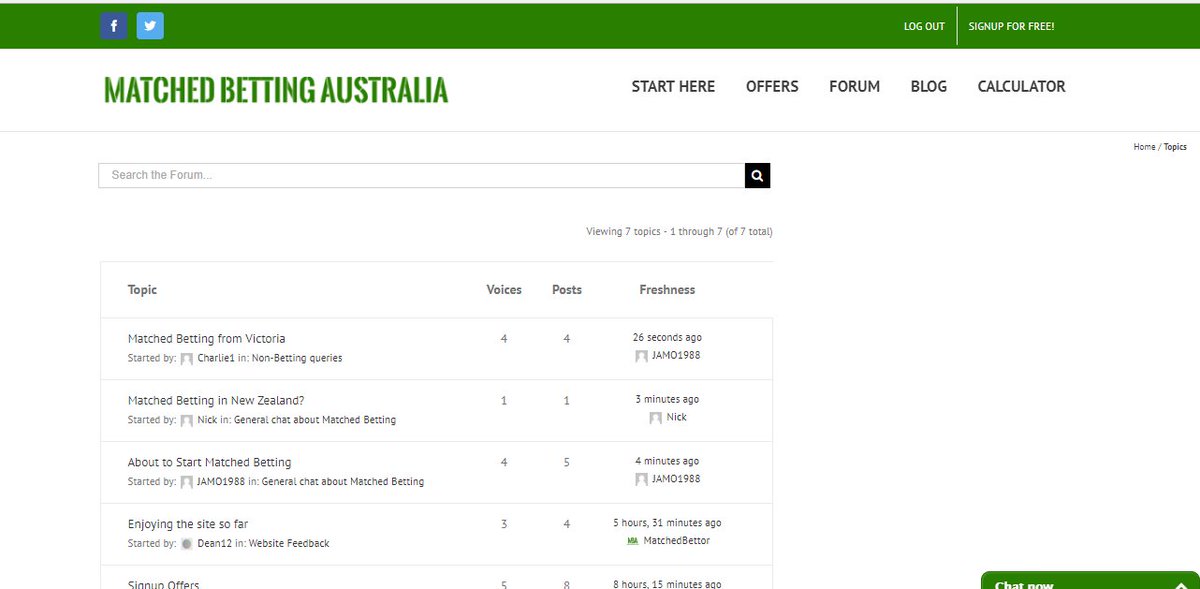The image size is (1200, 589).
Task: Click Viewing 7 topics count text
Action: [x=679, y=232]
